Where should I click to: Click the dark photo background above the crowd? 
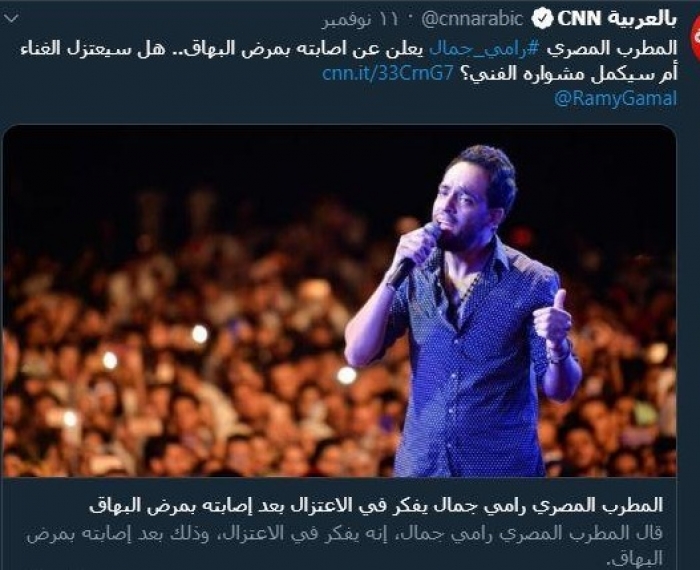coord(223,161)
